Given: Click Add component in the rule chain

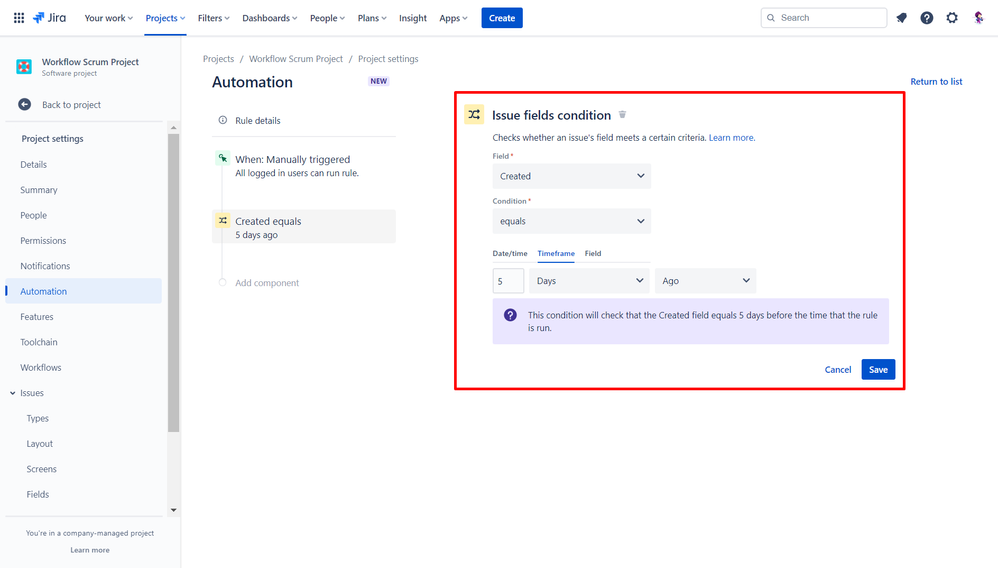Looking at the screenshot, I should [267, 283].
